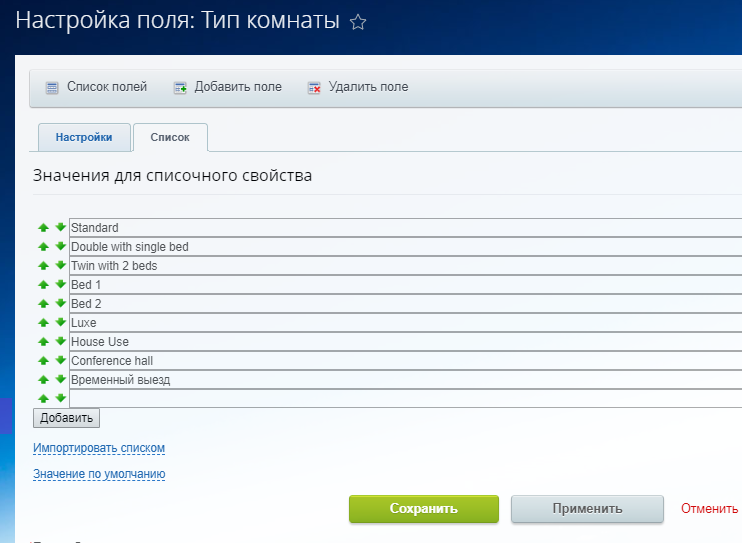Expand the Значение по умолчанию link
The width and height of the screenshot is (742, 543).
point(98,474)
